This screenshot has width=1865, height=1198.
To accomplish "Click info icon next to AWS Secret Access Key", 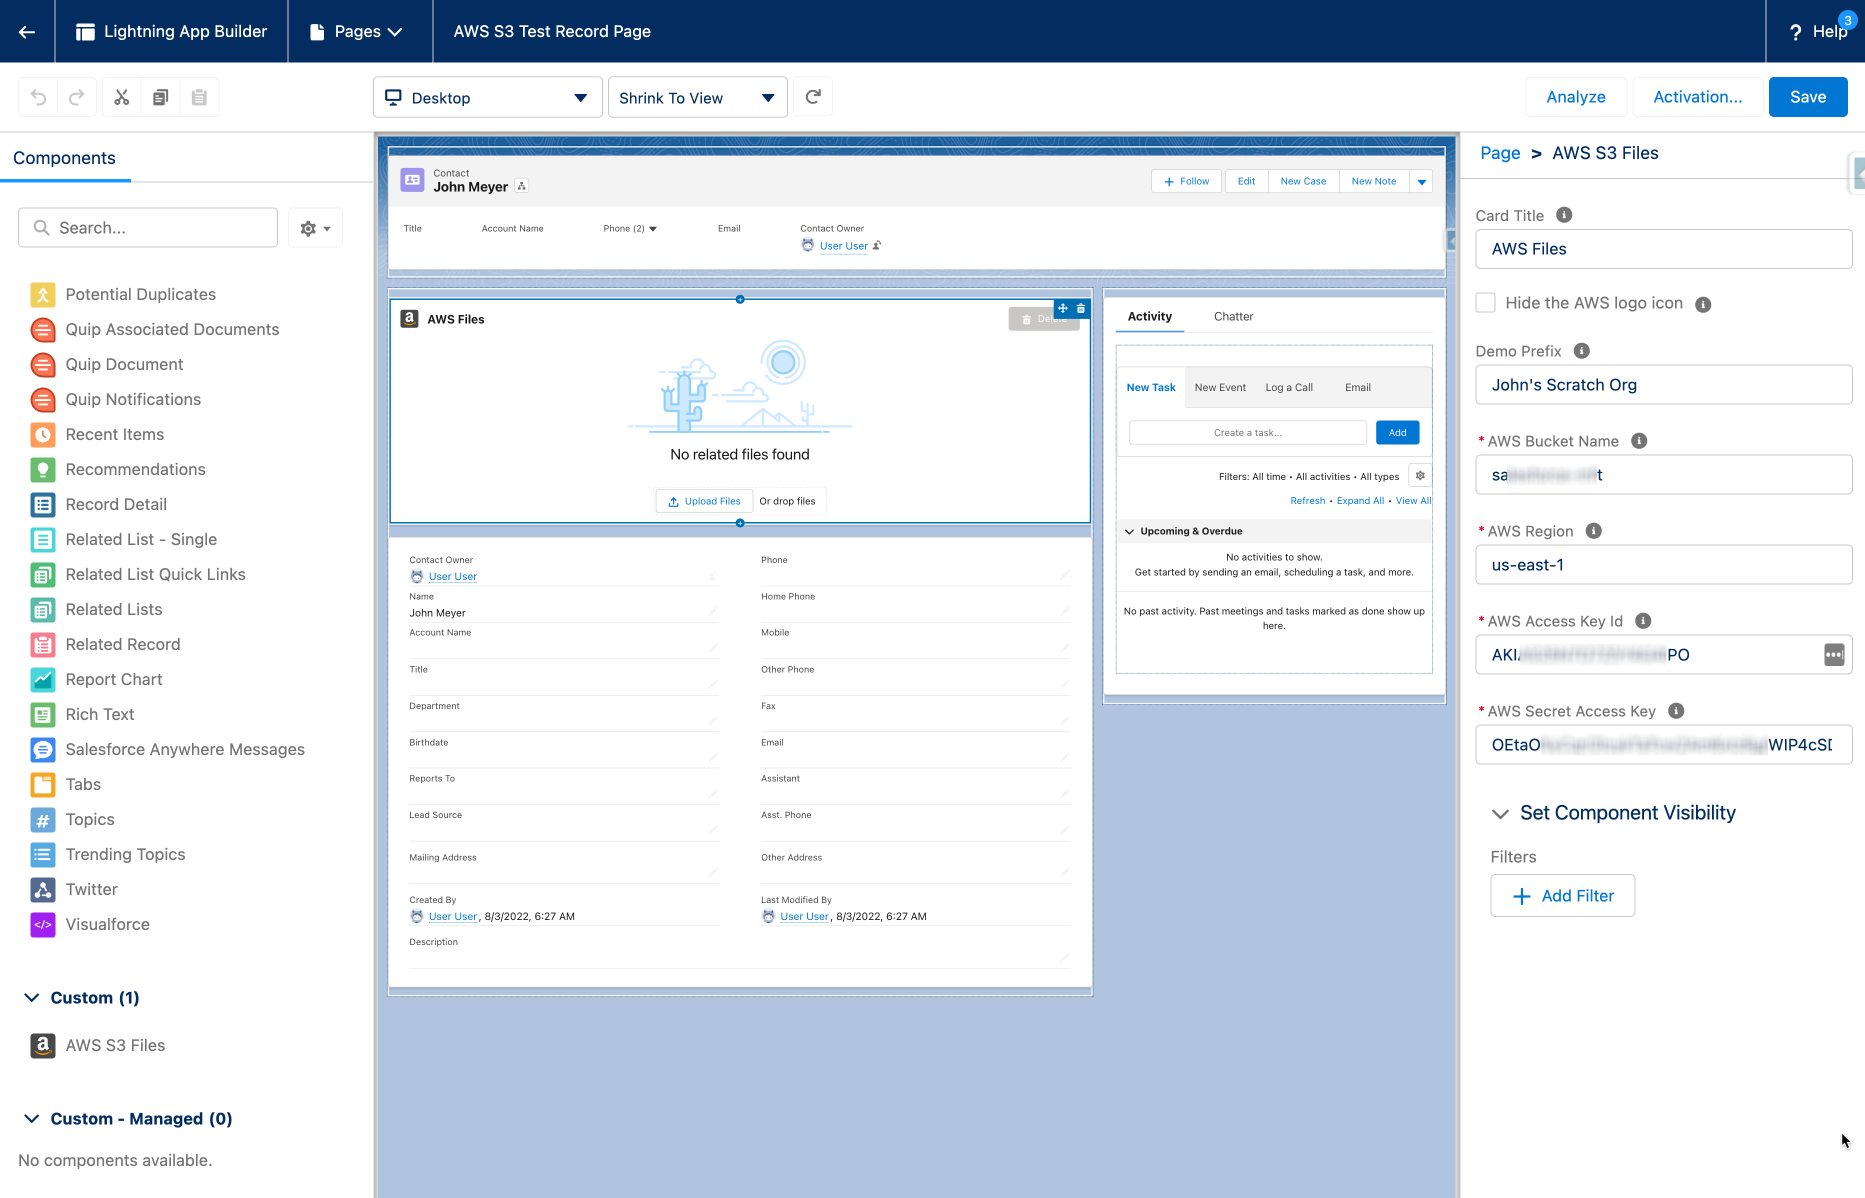I will 1676,711.
